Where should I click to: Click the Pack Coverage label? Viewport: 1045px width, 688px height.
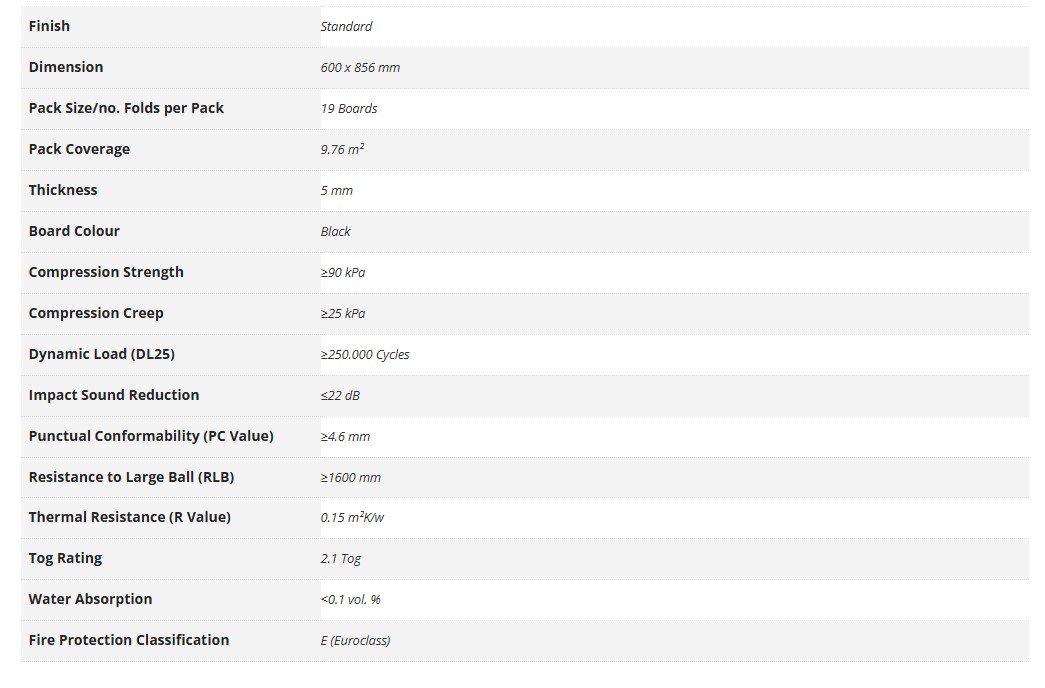[79, 149]
